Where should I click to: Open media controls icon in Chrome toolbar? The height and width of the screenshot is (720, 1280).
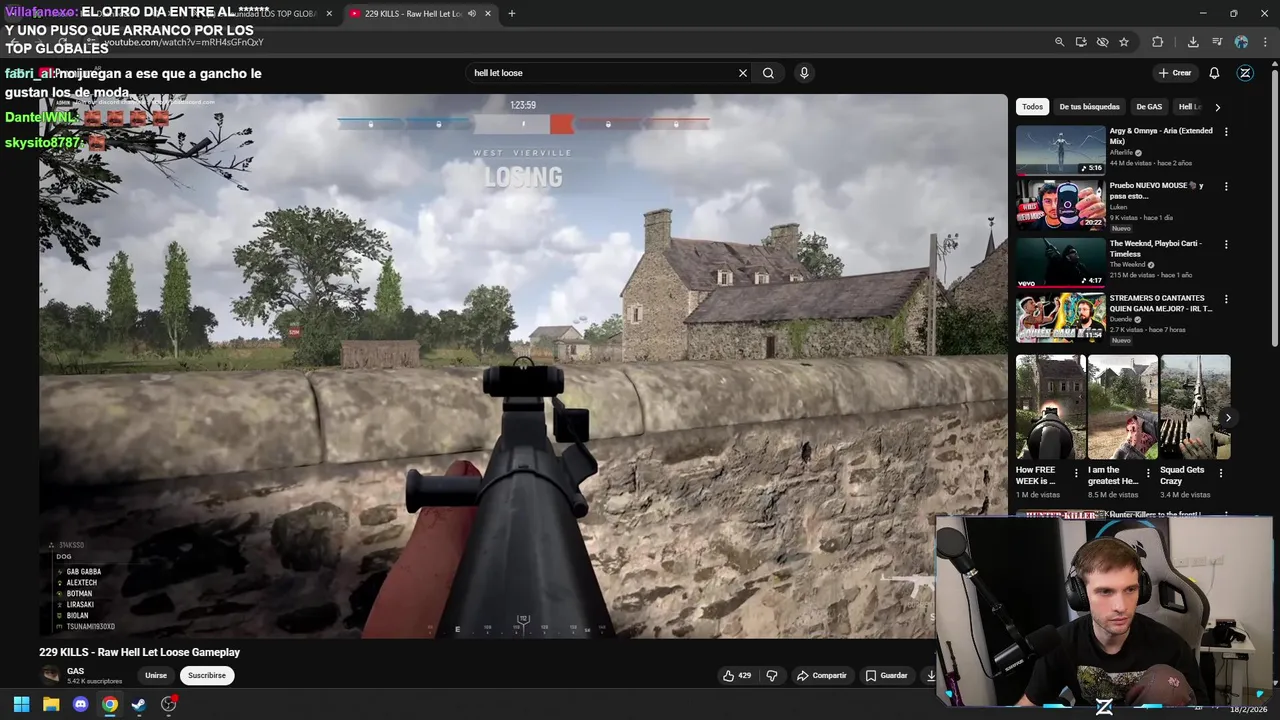(1217, 42)
